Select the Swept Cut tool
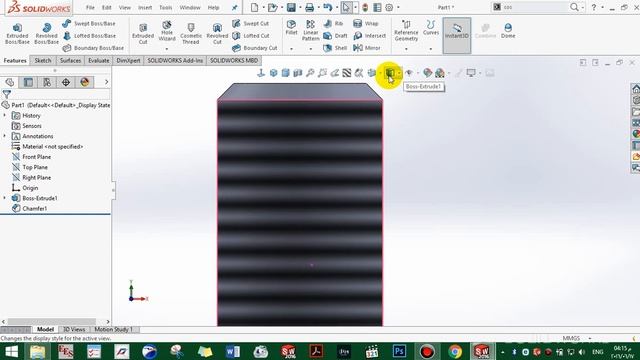This screenshot has height=360, width=640. [251, 24]
